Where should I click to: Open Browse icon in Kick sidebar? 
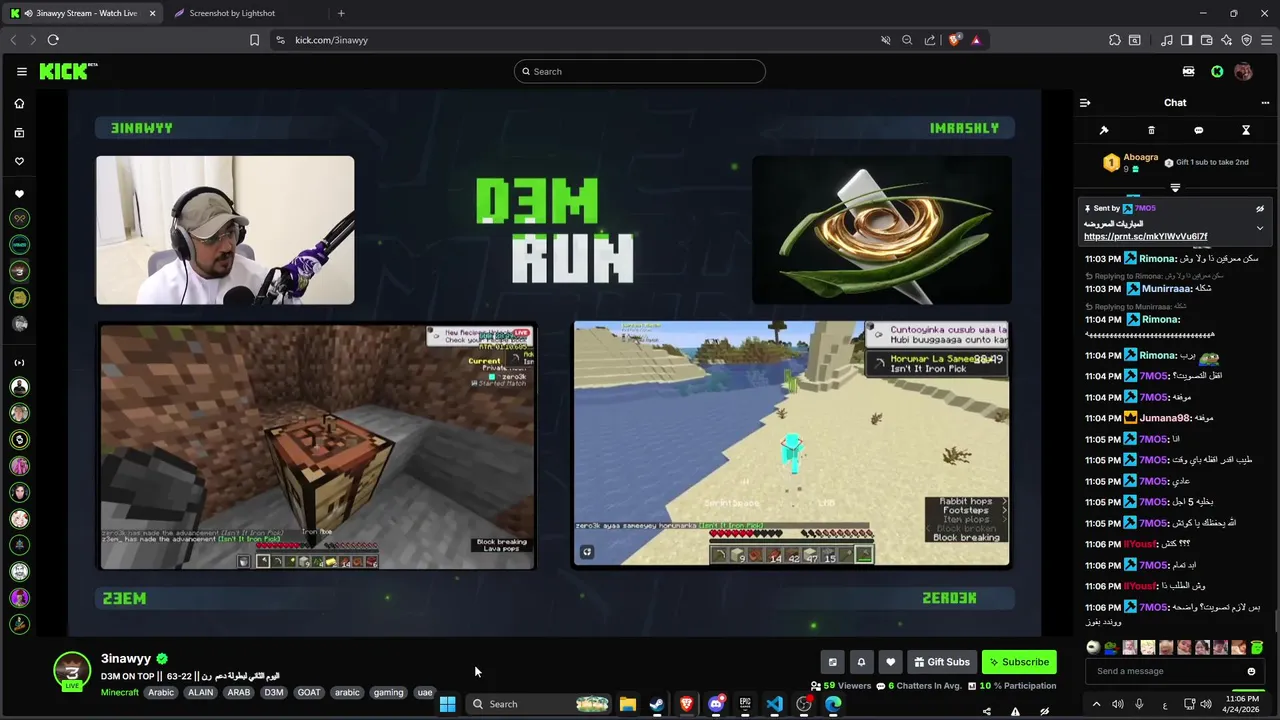(19, 133)
